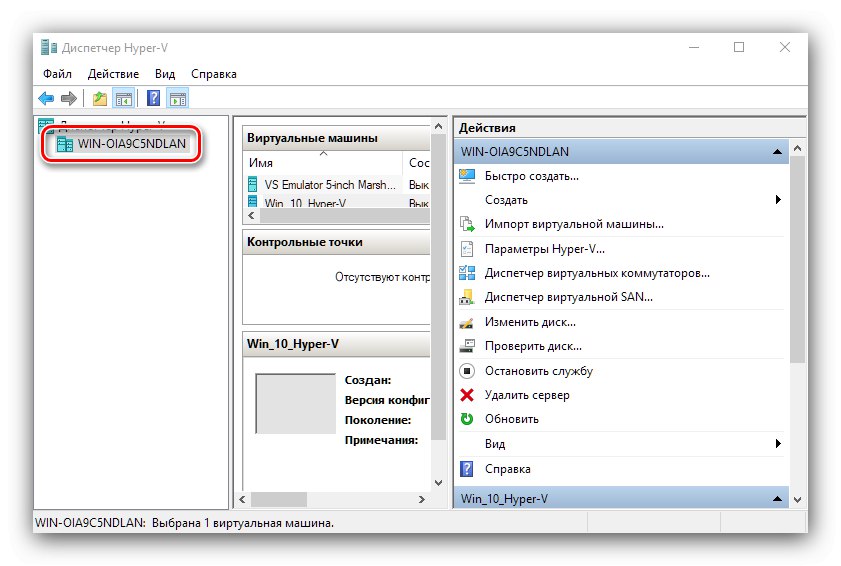841x566 pixels.
Task: Click the Quick Create icon (Быстро создать)
Action: click(x=467, y=176)
